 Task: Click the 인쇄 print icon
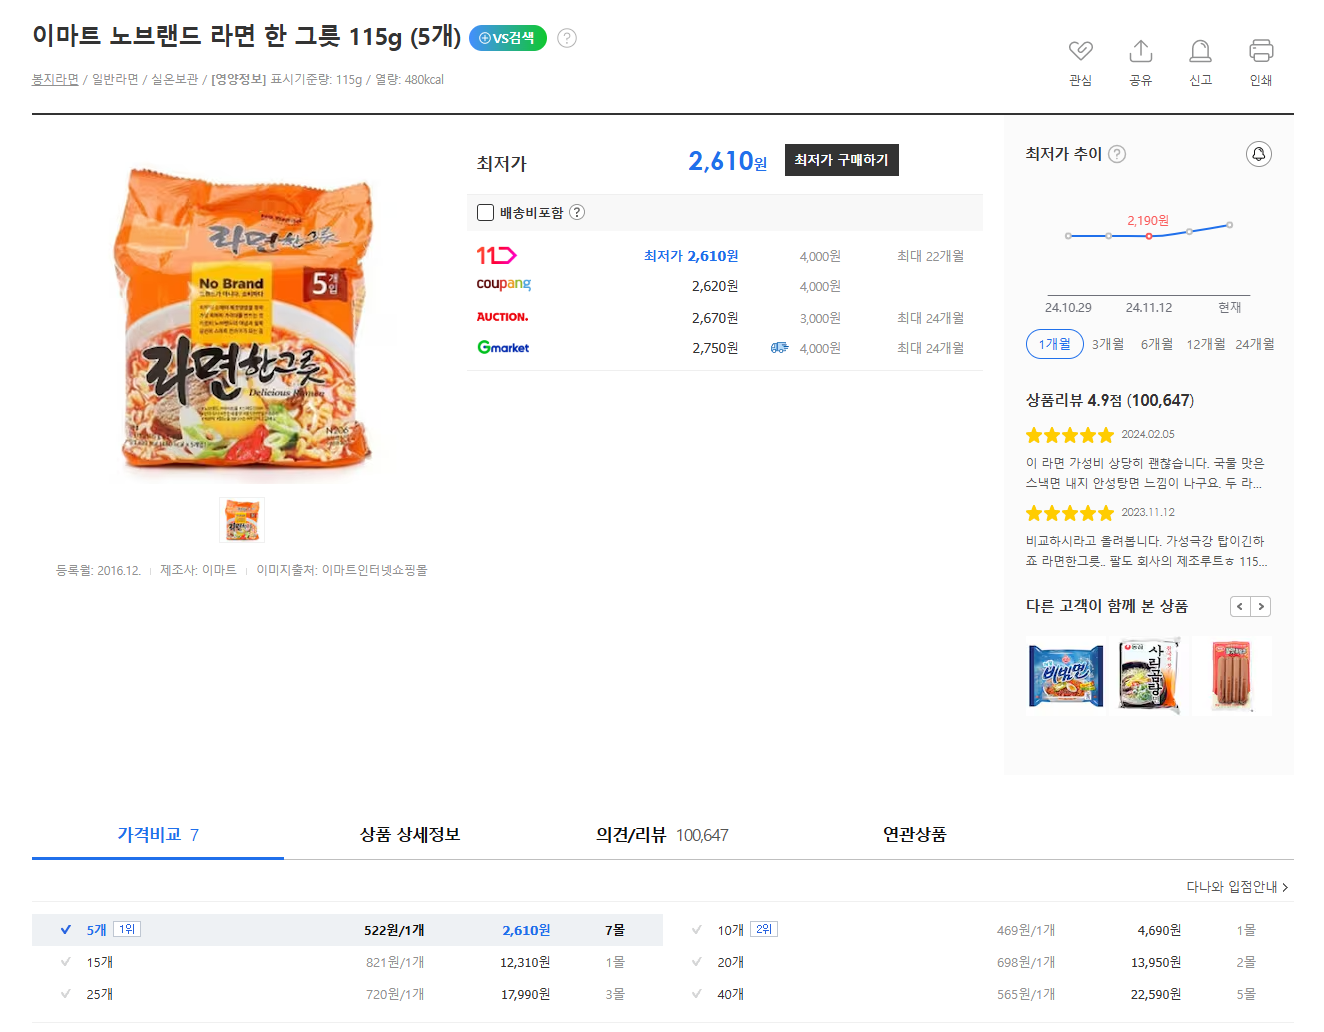1261,50
